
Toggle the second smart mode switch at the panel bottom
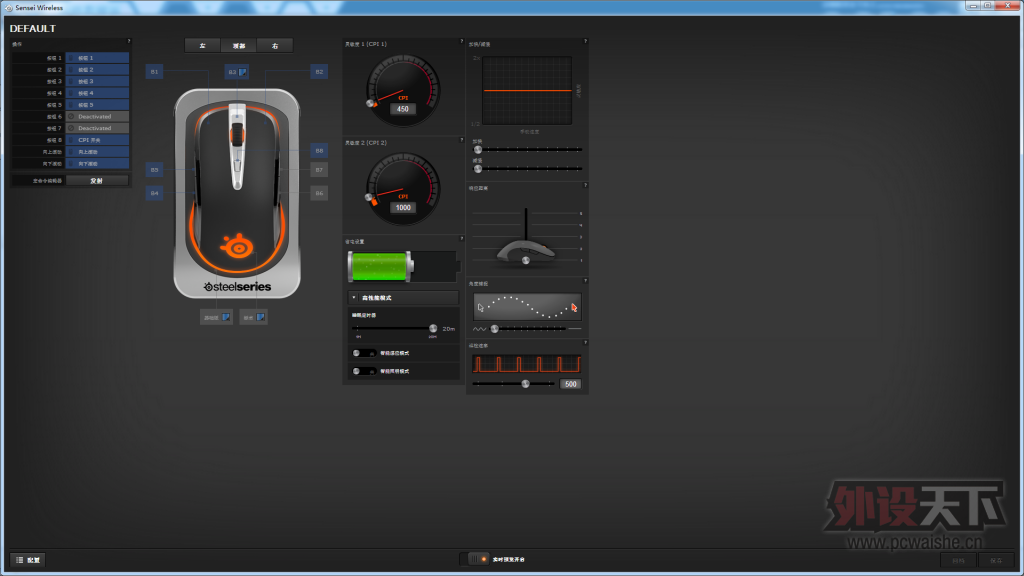tap(363, 372)
